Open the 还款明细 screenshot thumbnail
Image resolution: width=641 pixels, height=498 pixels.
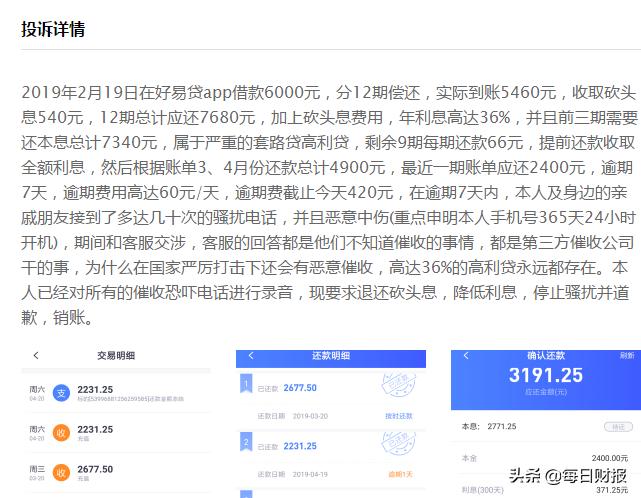click(x=331, y=424)
